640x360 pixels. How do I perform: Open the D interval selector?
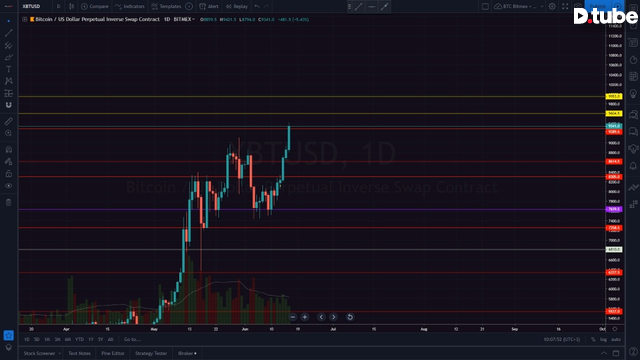[58, 6]
